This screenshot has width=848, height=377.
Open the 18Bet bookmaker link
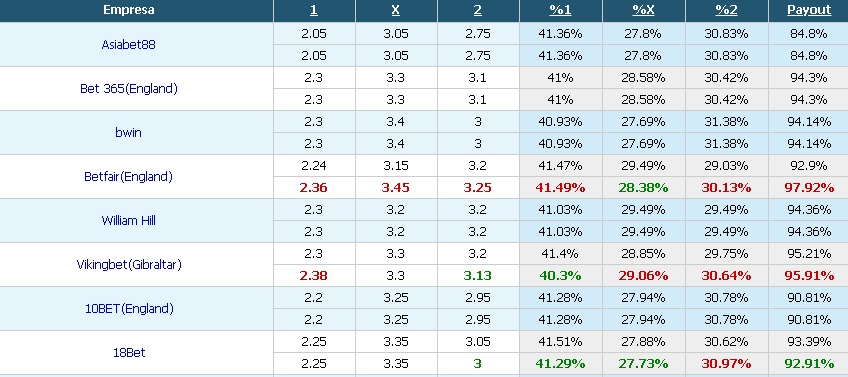(x=129, y=352)
